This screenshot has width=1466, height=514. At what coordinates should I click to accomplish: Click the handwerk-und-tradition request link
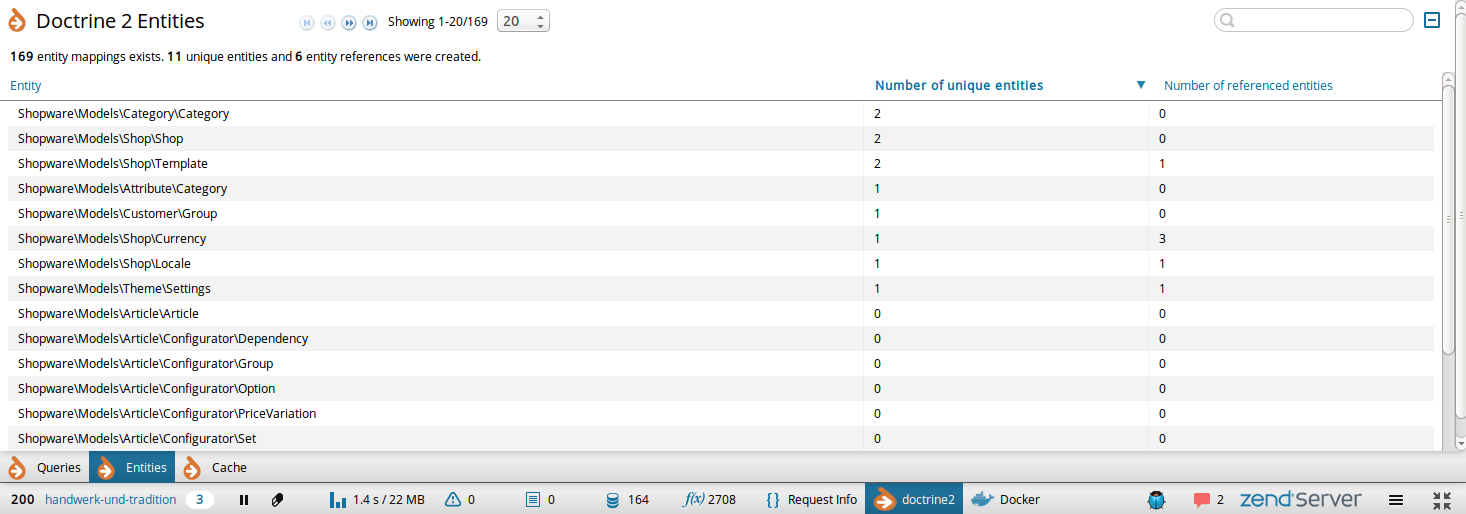(111, 499)
